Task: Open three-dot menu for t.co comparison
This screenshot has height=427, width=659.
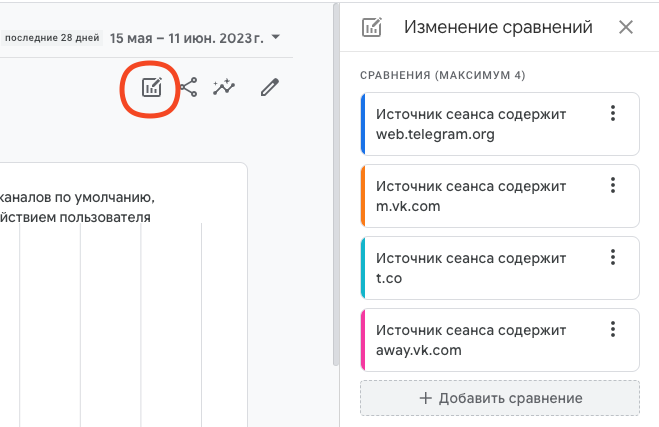Action: [613, 257]
